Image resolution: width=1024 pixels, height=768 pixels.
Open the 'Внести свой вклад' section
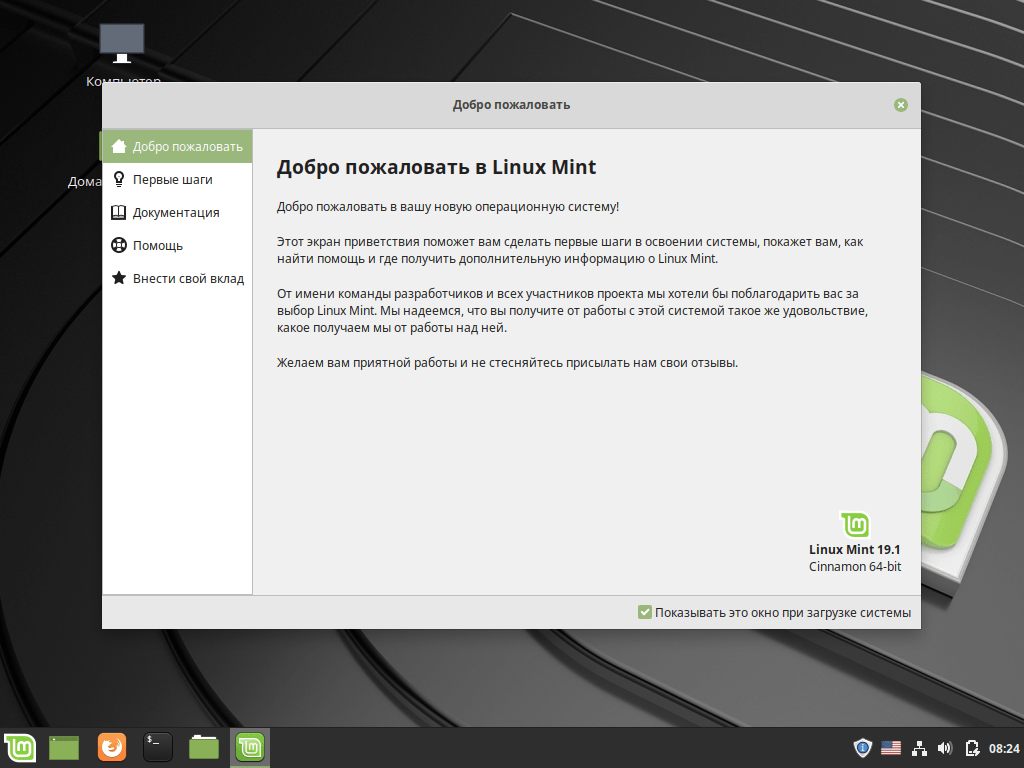(176, 278)
